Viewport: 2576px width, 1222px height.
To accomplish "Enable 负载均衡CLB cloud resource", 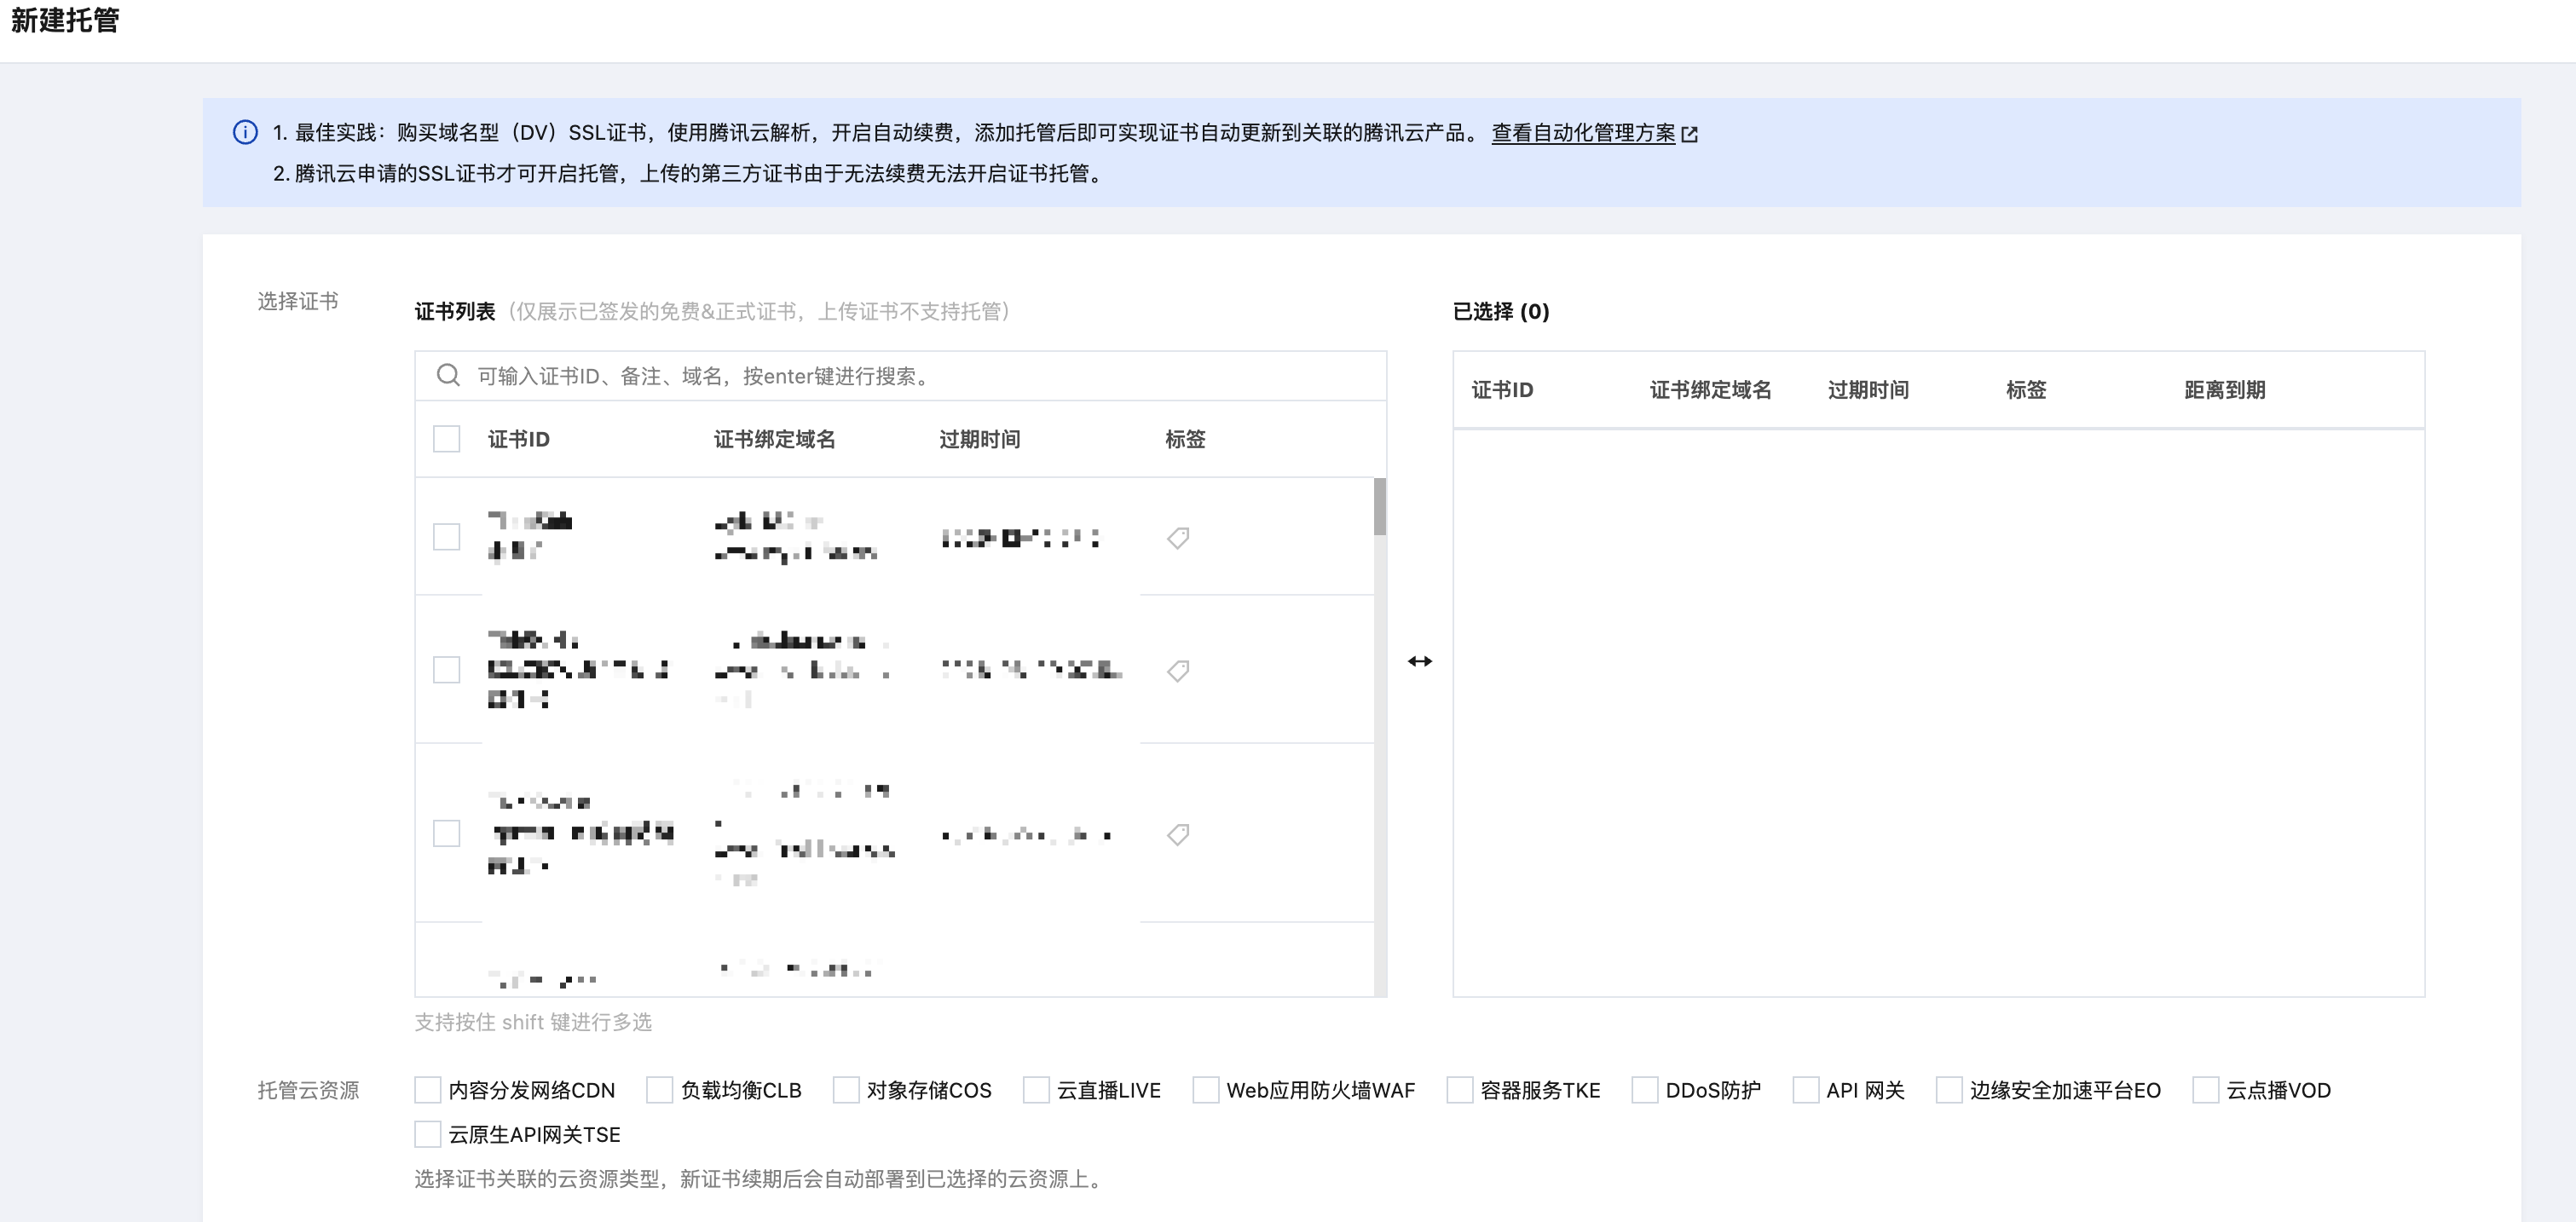I will click(x=660, y=1090).
